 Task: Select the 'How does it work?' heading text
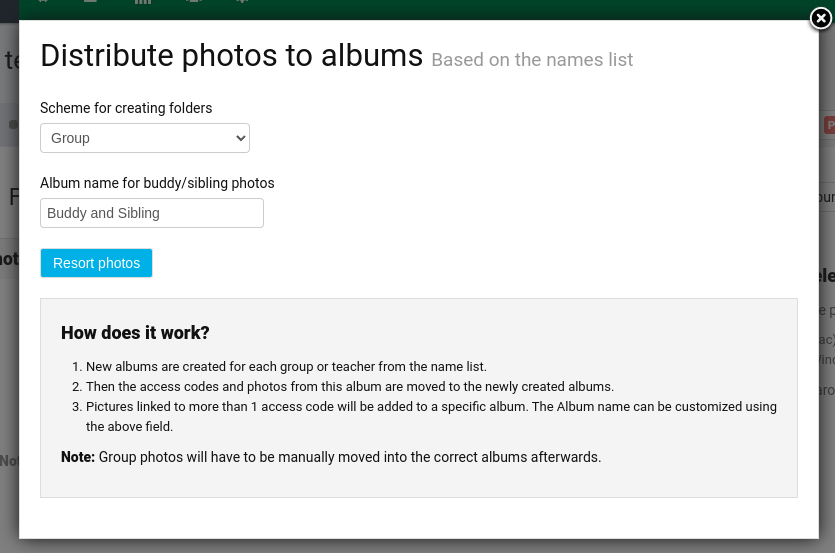click(135, 333)
